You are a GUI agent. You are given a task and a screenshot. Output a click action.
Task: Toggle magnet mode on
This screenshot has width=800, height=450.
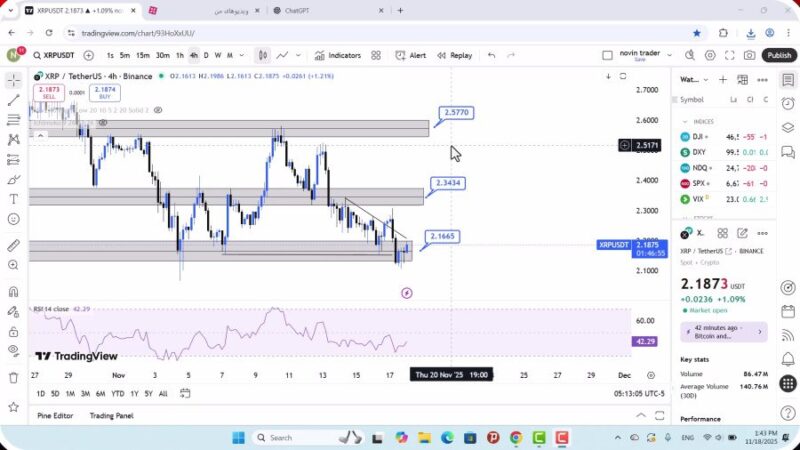[x=13, y=292]
